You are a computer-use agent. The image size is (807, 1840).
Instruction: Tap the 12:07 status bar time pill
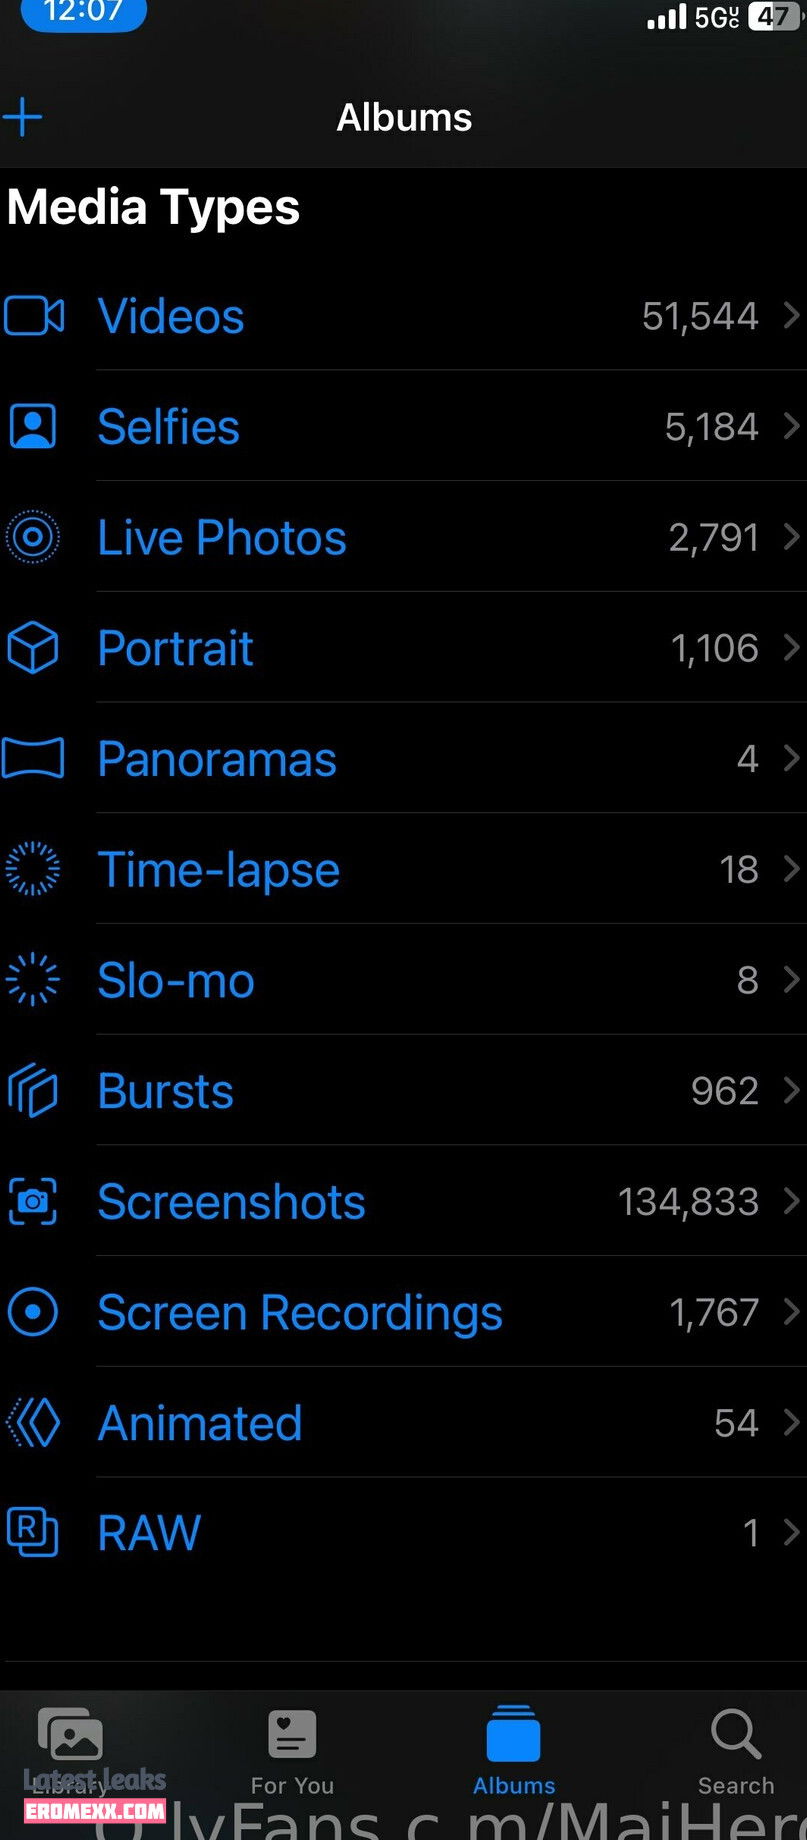pos(84,14)
